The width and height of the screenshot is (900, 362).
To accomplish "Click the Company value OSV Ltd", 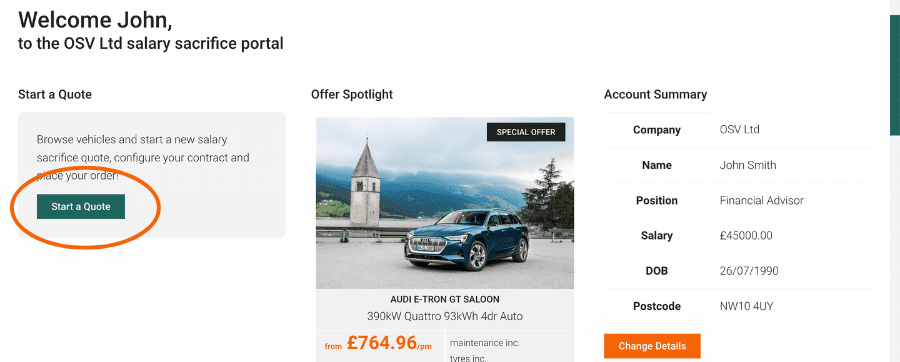I will (x=739, y=130).
